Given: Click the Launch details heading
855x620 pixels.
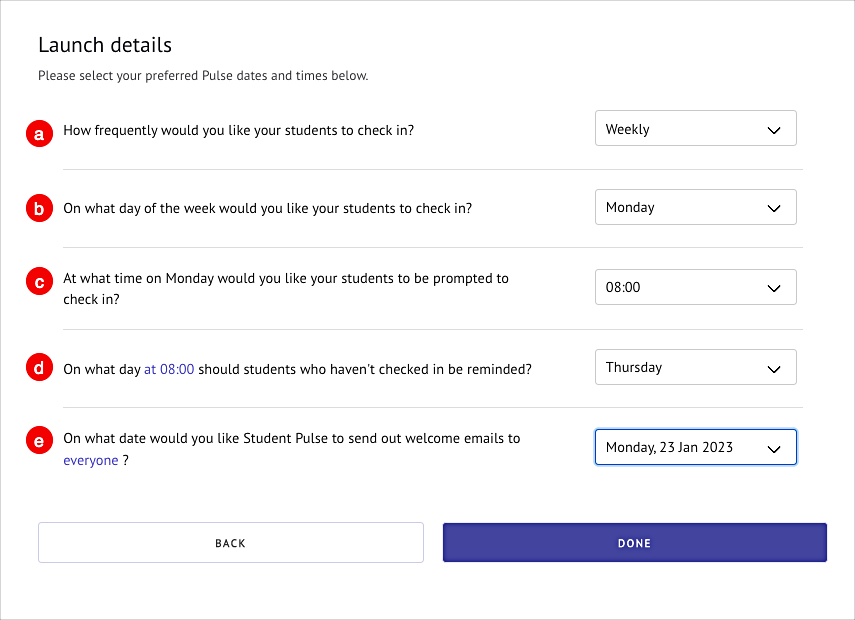Looking at the screenshot, I should click(x=105, y=45).
